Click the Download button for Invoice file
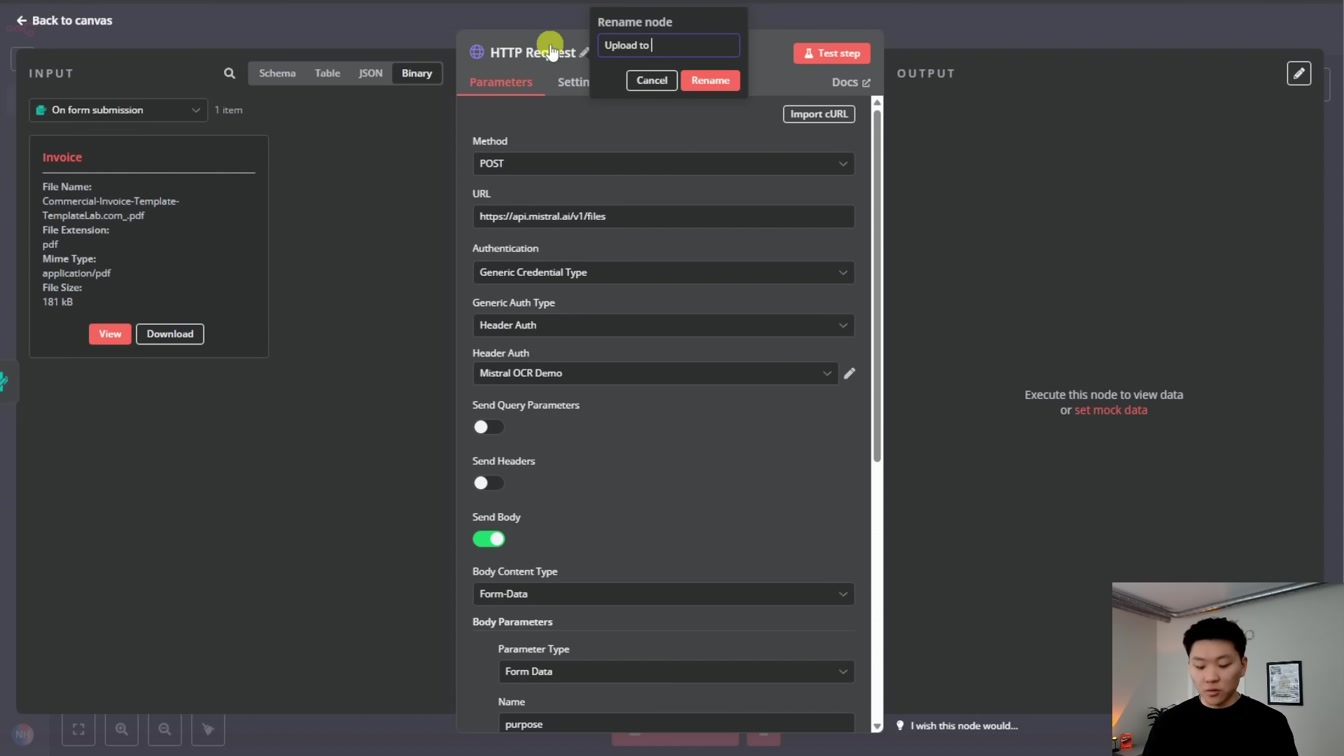1344x756 pixels. coord(170,334)
